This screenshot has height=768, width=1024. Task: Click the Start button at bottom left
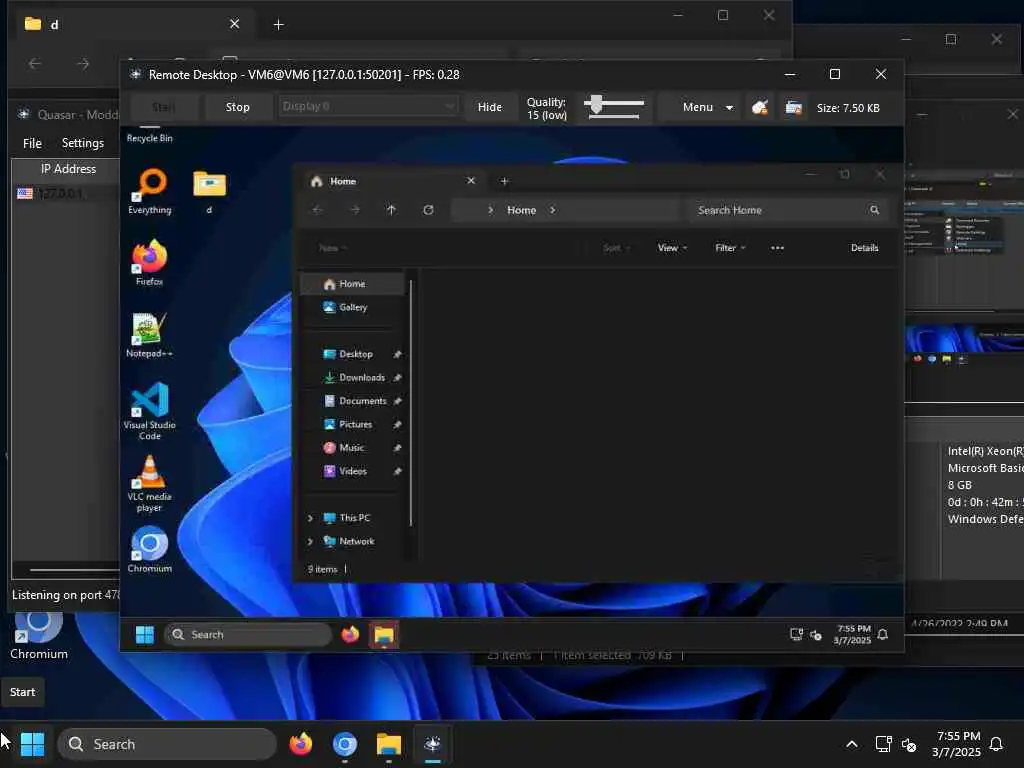[22, 692]
